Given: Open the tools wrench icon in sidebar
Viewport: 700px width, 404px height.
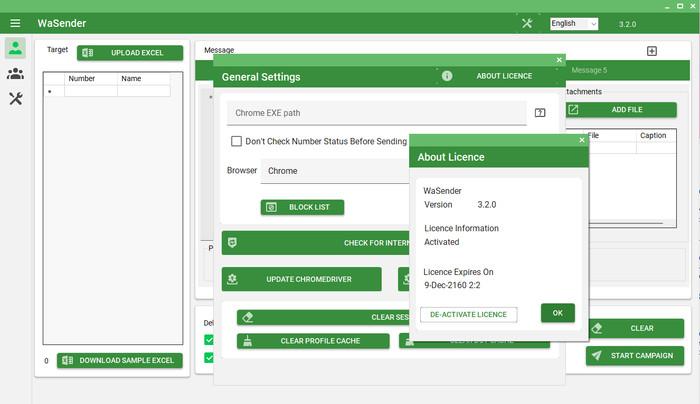Looking at the screenshot, I should click(x=15, y=98).
